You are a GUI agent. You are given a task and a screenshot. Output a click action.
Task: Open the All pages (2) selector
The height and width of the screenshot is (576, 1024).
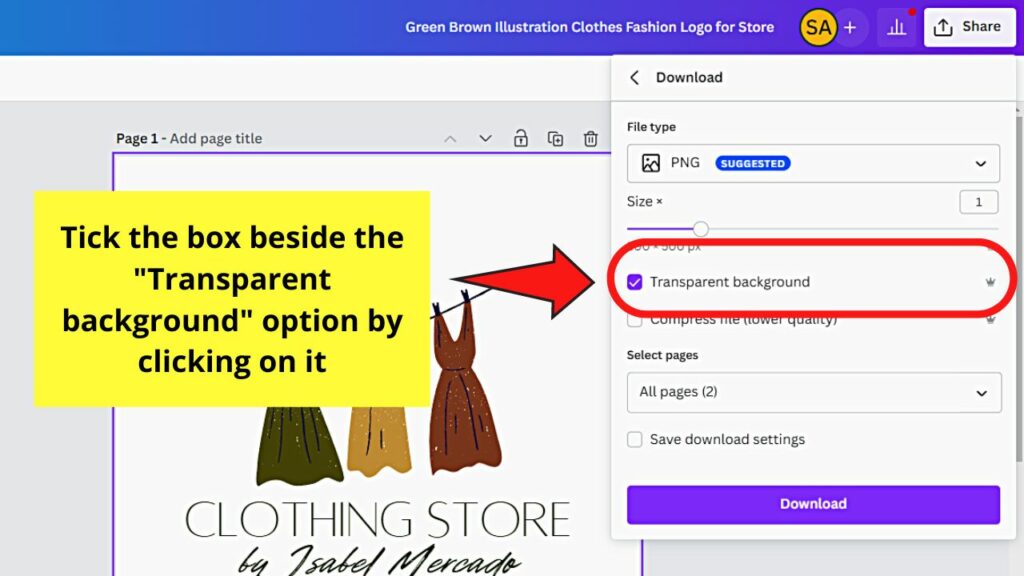point(813,392)
